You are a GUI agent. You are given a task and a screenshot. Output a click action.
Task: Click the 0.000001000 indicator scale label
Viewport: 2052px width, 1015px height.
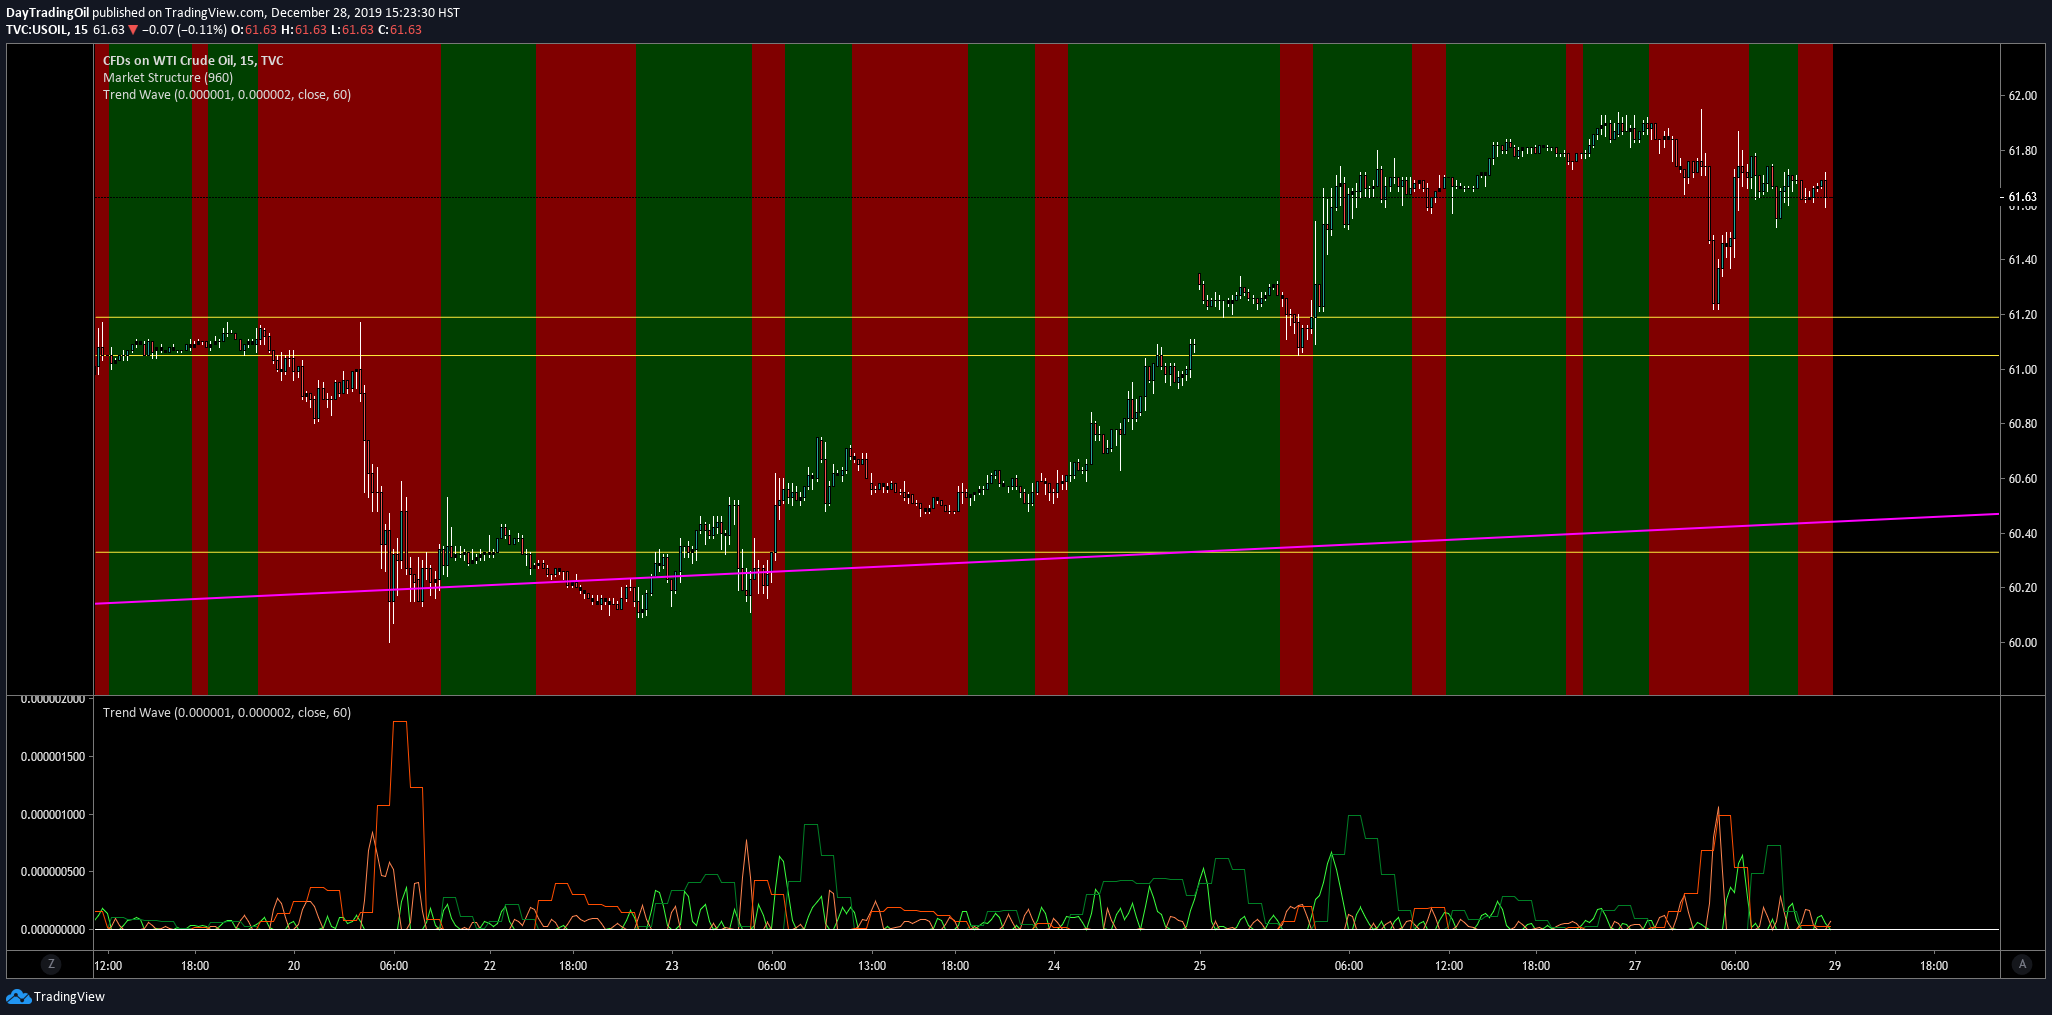(53, 815)
